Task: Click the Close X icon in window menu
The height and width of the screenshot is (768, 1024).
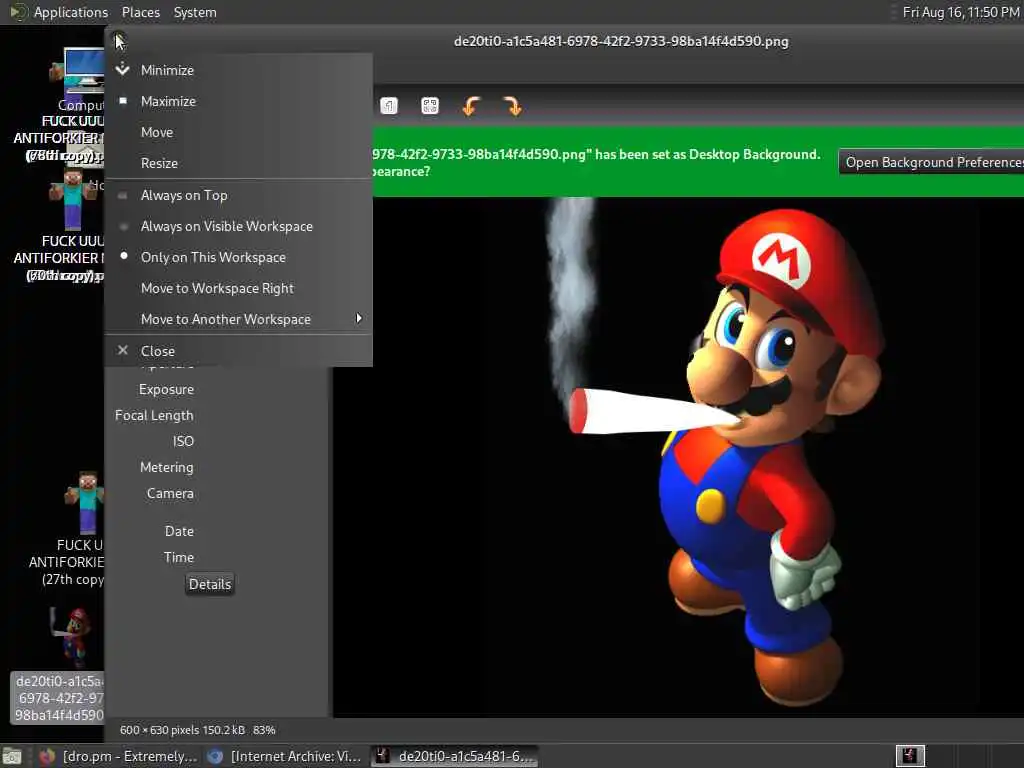Action: pyautogui.click(x=123, y=351)
